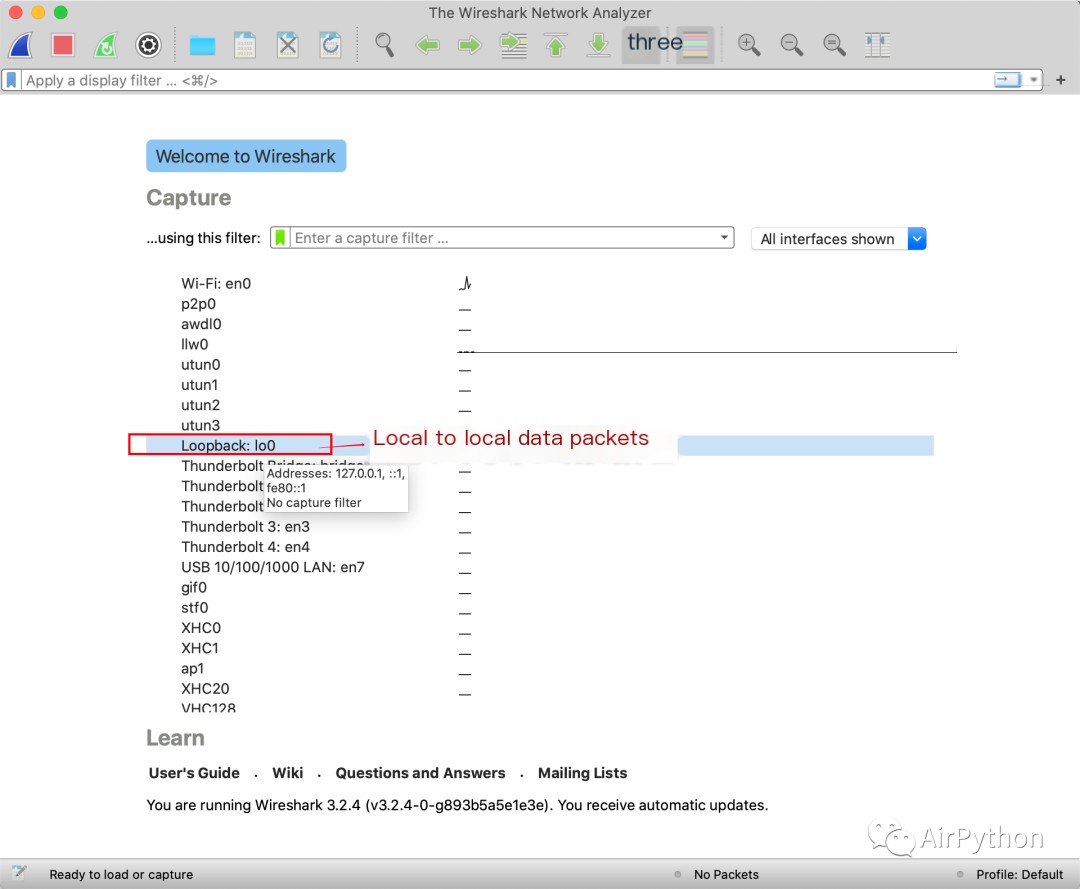Add a display filter button with plus

1061,80
